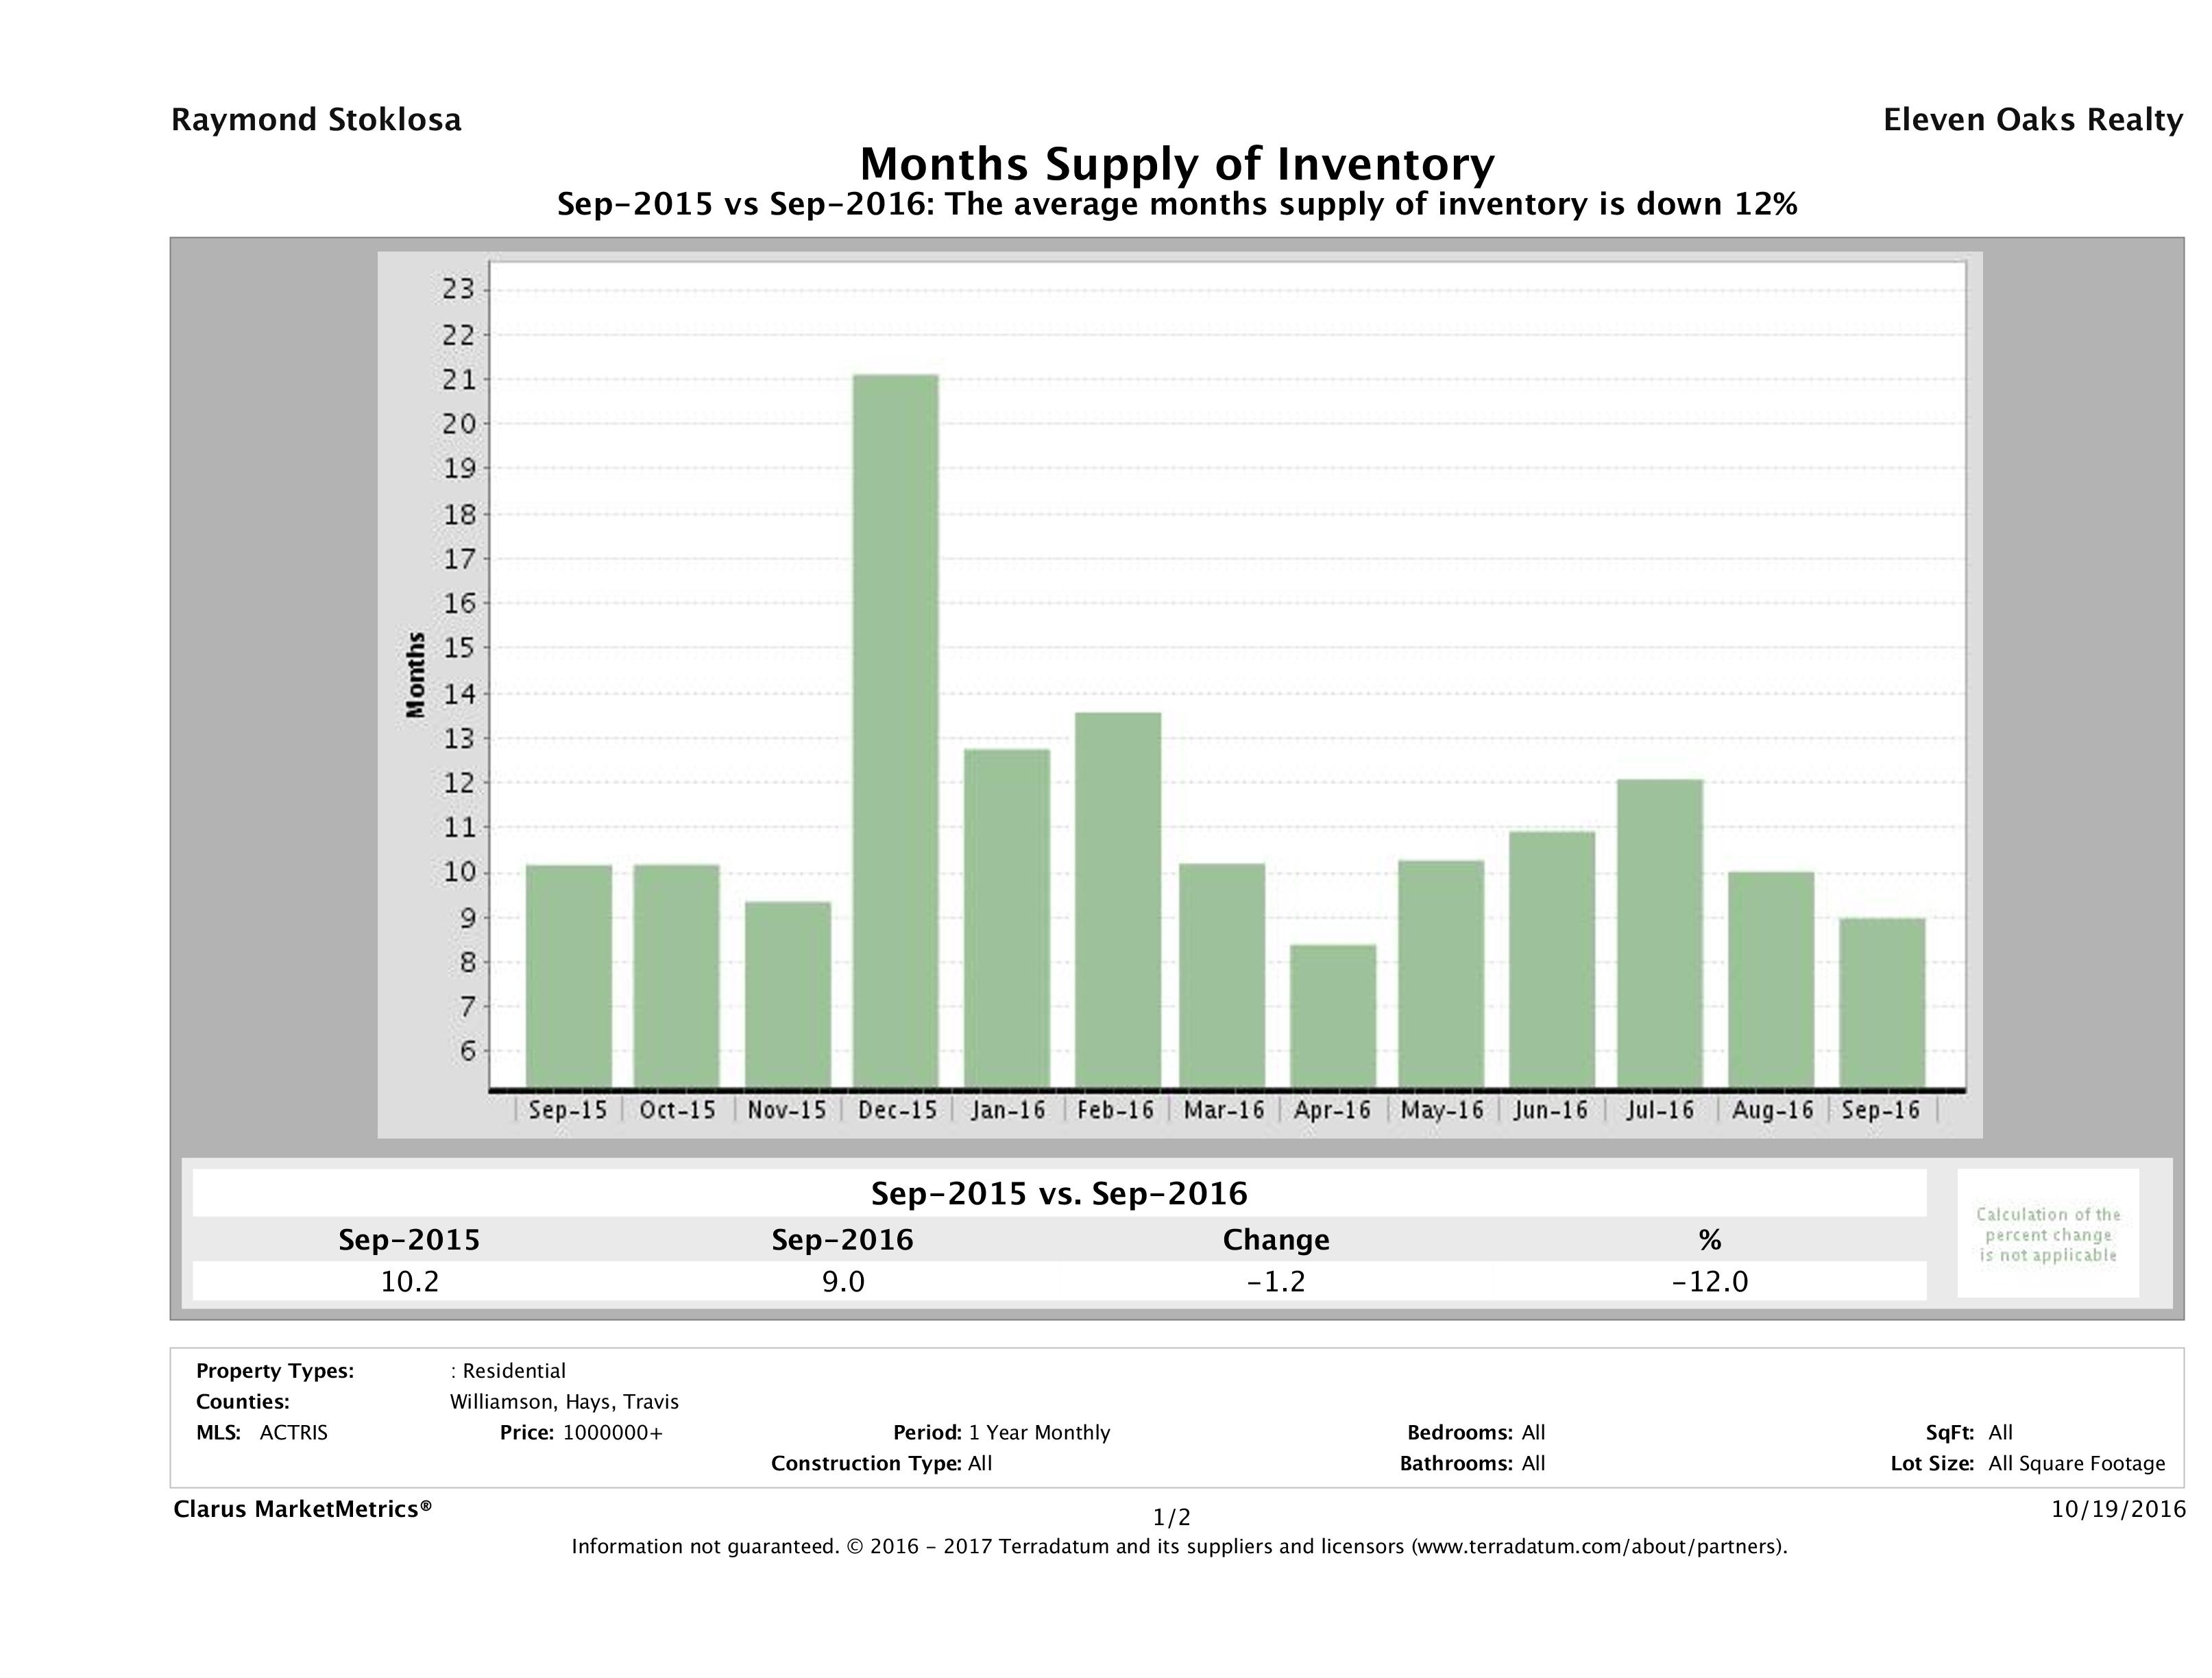Click the Sep-2015 value 10.2
The width and height of the screenshot is (2212, 1678).
[x=409, y=1281]
